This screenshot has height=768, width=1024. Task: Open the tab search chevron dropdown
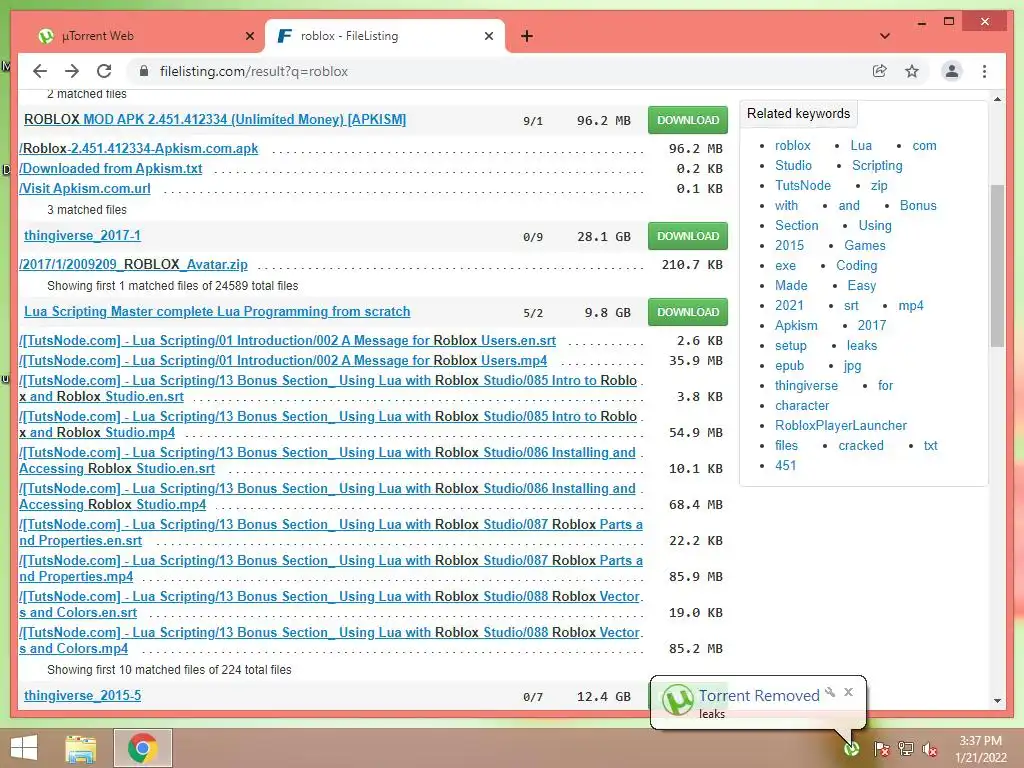point(885,36)
